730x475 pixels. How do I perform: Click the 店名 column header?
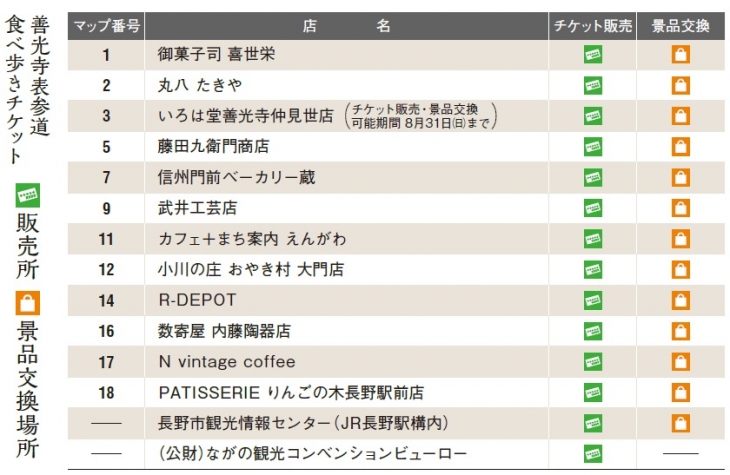(x=346, y=26)
